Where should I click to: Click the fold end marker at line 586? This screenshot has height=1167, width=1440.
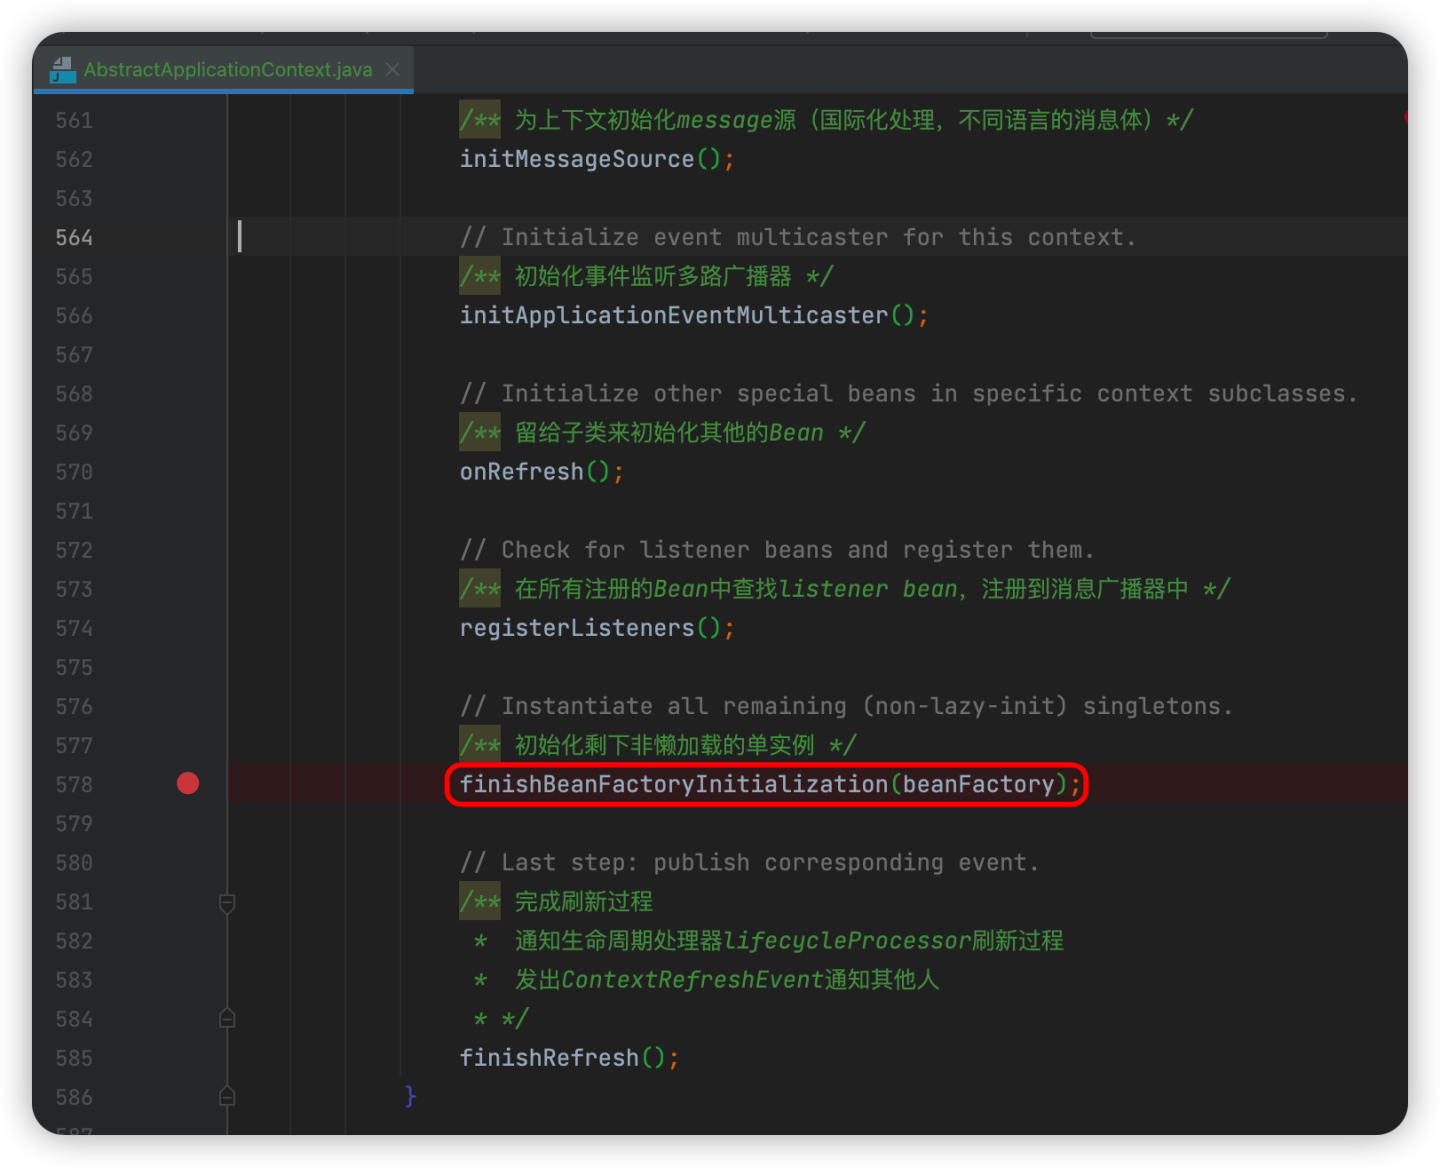click(227, 1096)
